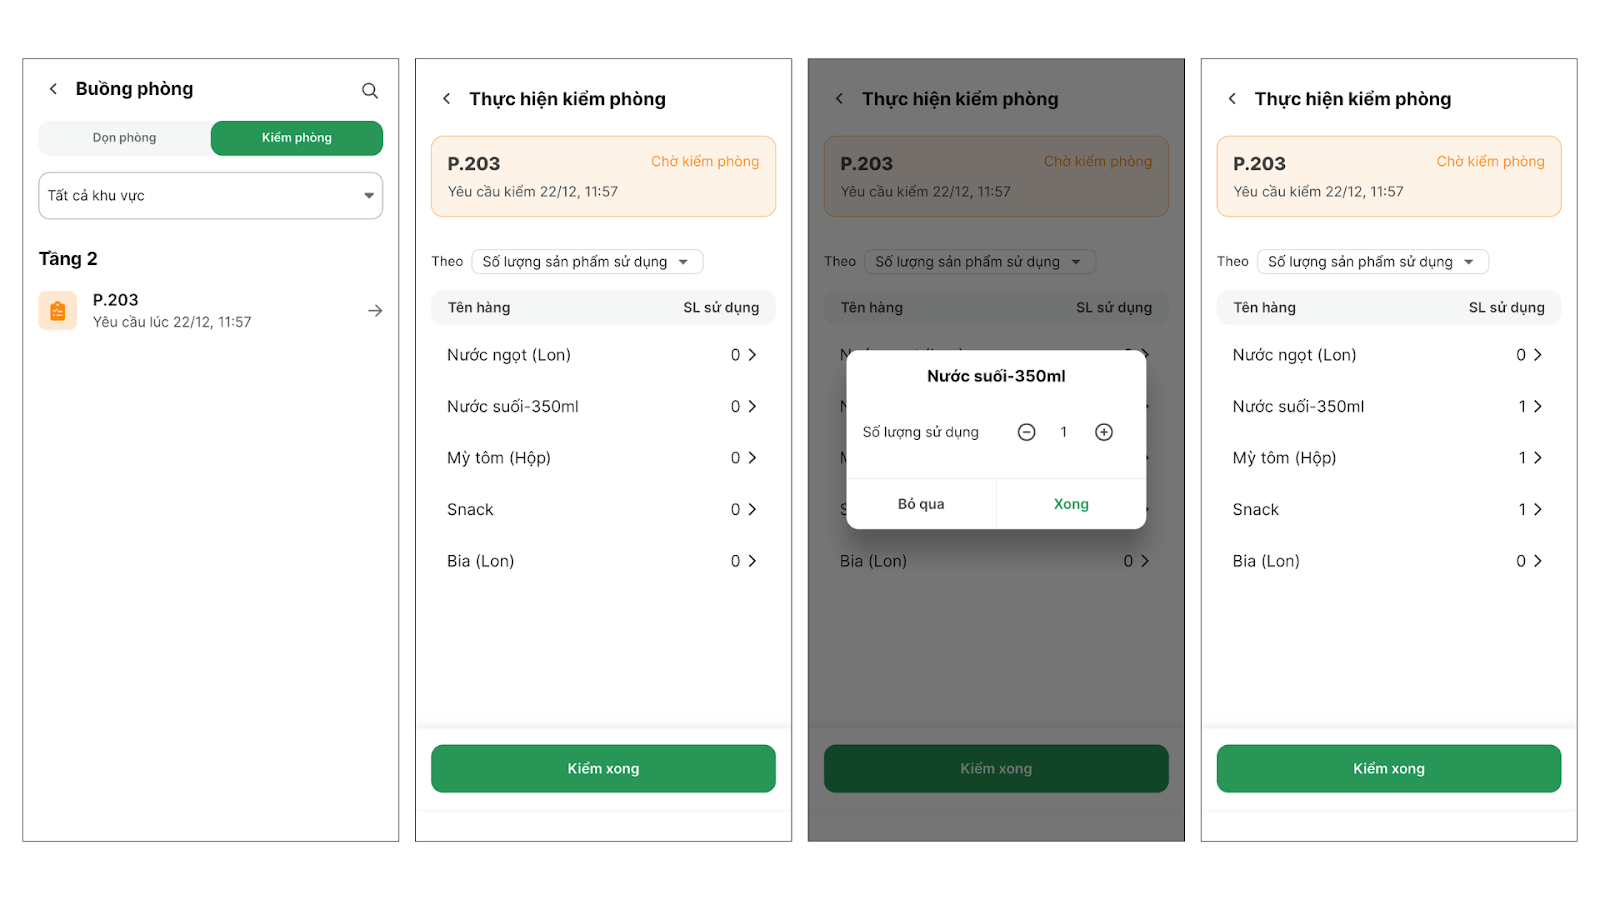Click the Nước suối-350ml dialog title
The width and height of the screenshot is (1600, 900).
(996, 376)
